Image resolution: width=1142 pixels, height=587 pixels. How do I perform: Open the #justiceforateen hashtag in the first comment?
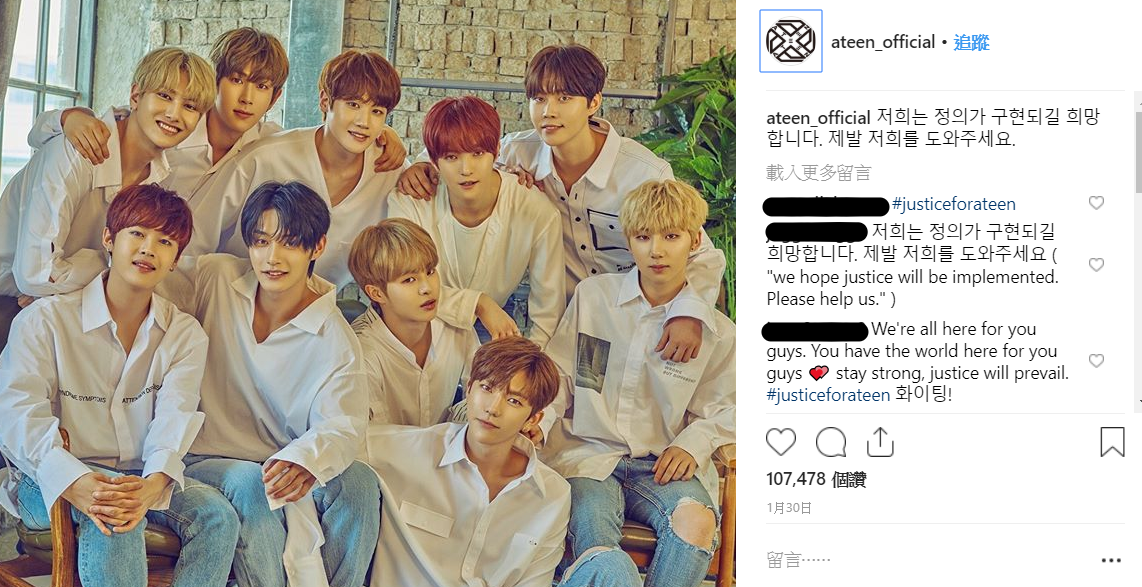[953, 204]
